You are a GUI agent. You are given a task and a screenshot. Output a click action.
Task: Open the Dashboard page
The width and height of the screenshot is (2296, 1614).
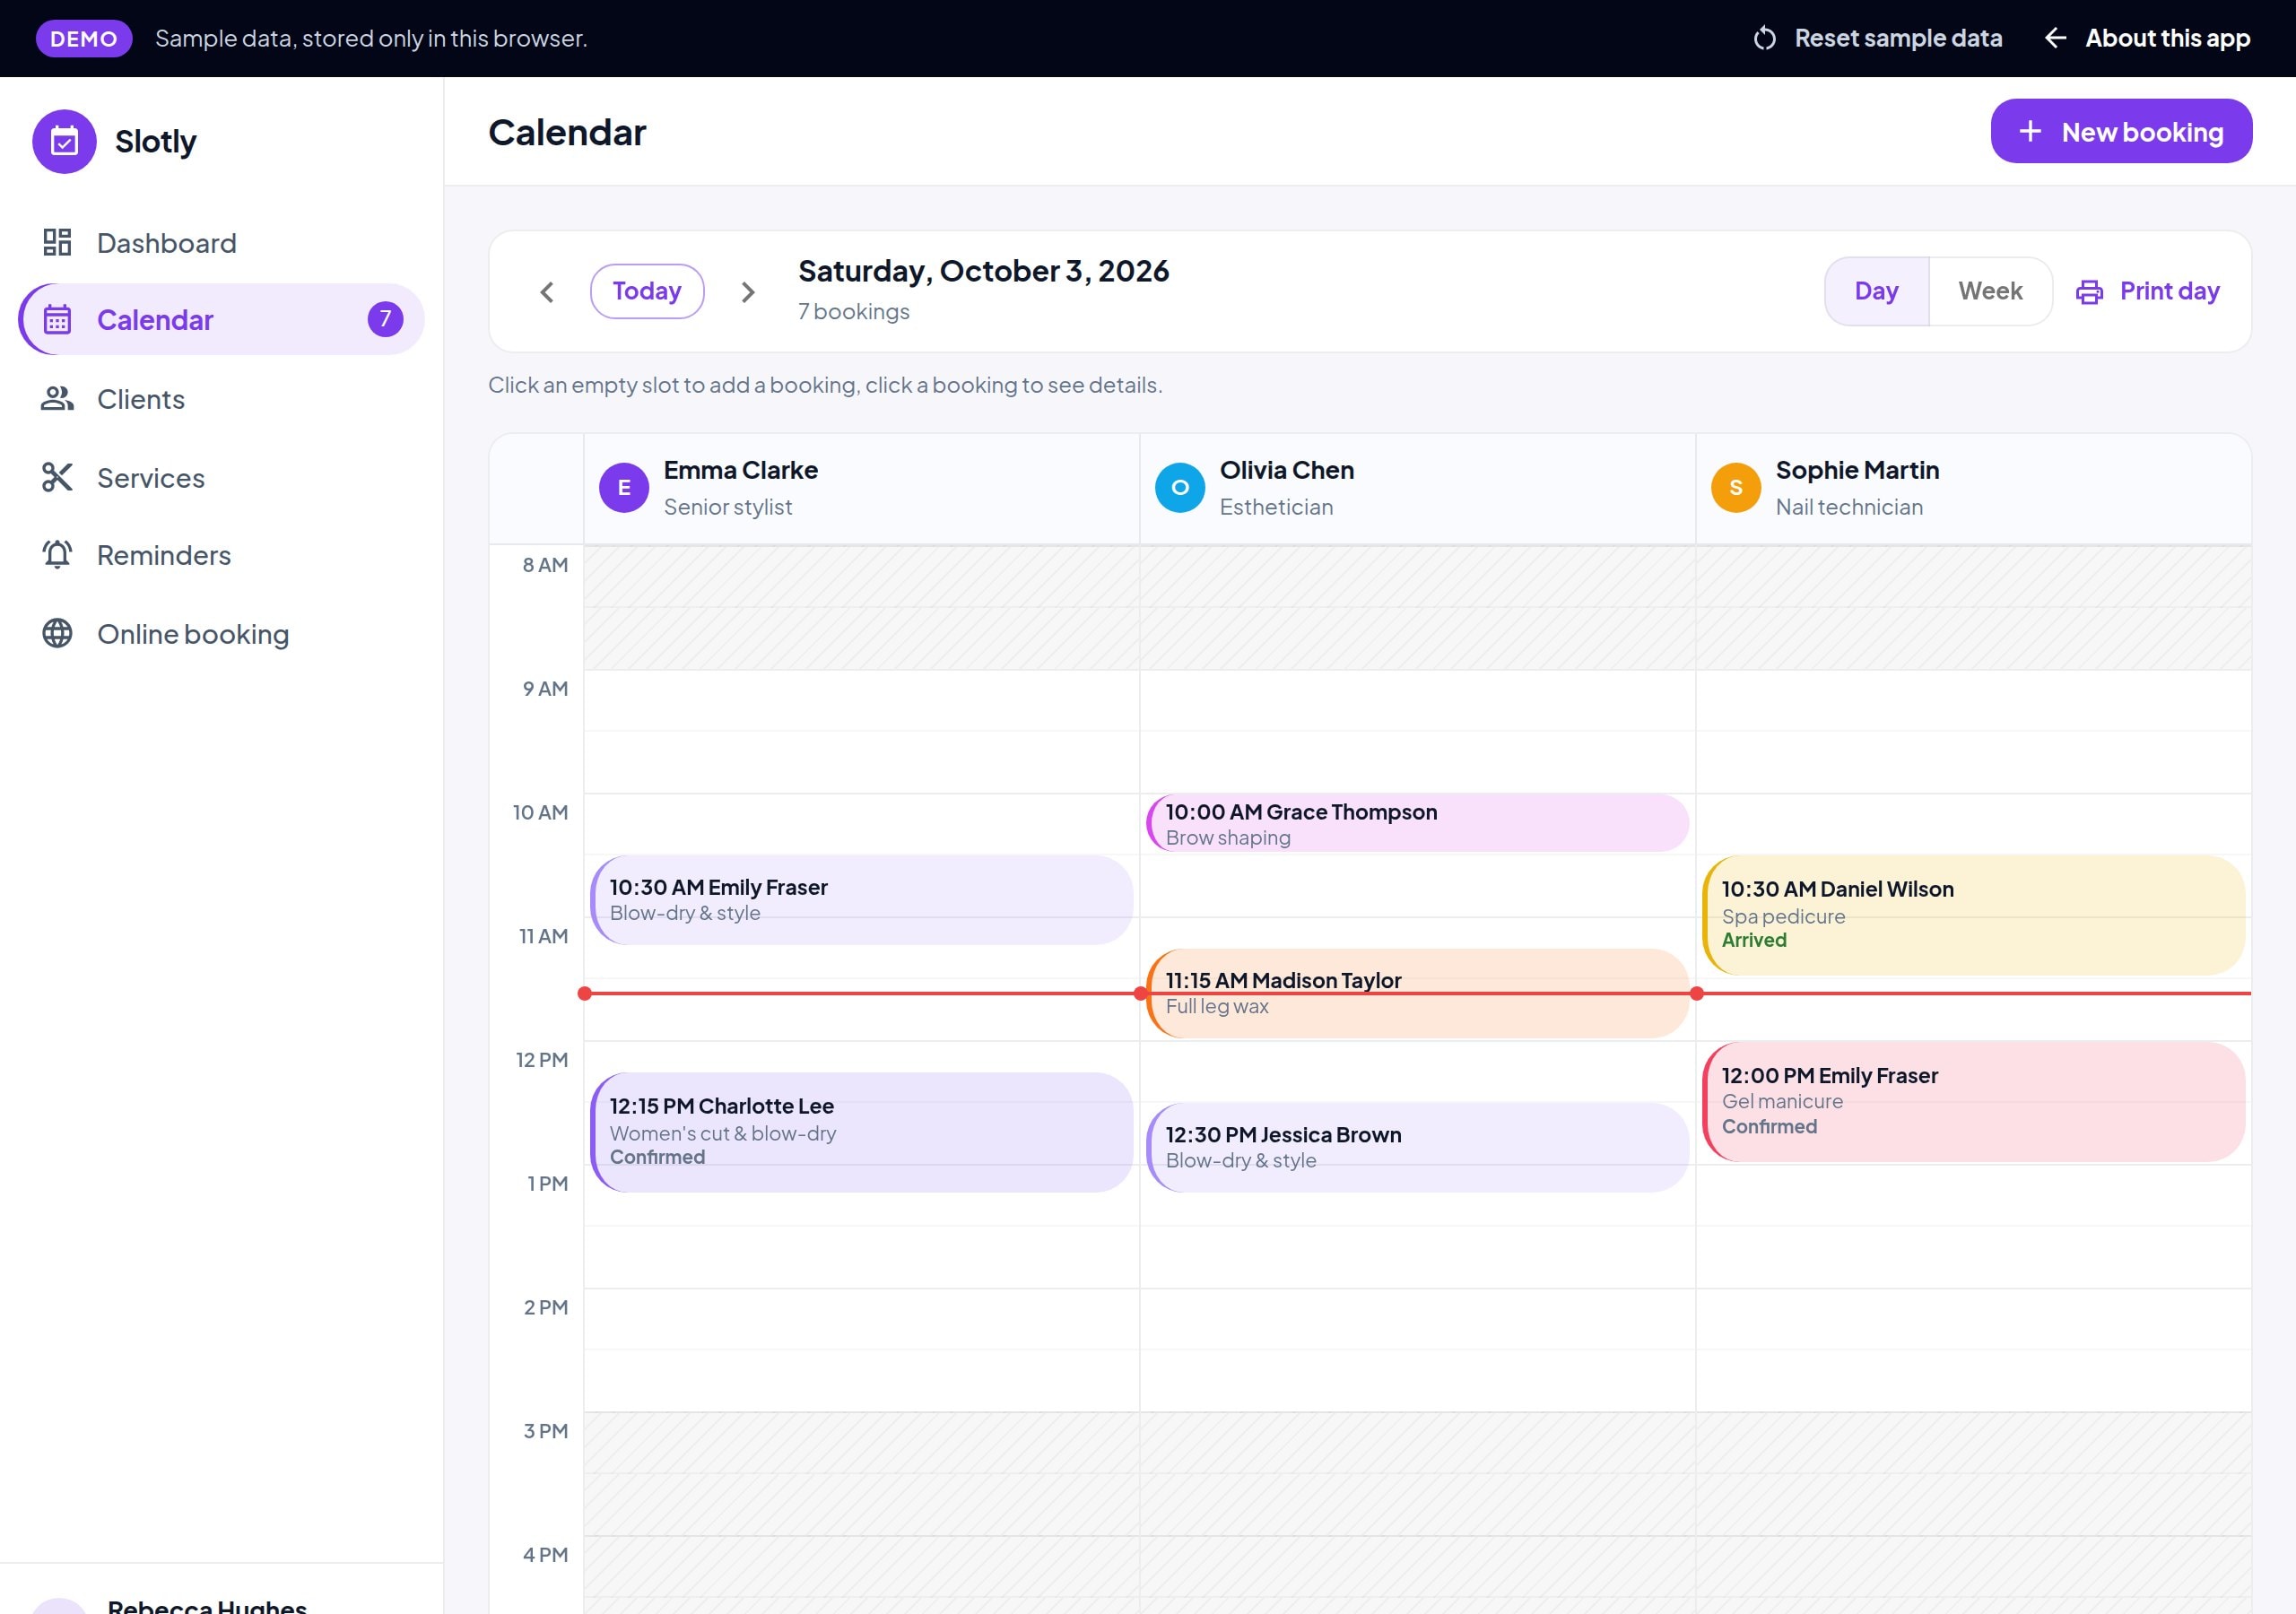pos(221,242)
